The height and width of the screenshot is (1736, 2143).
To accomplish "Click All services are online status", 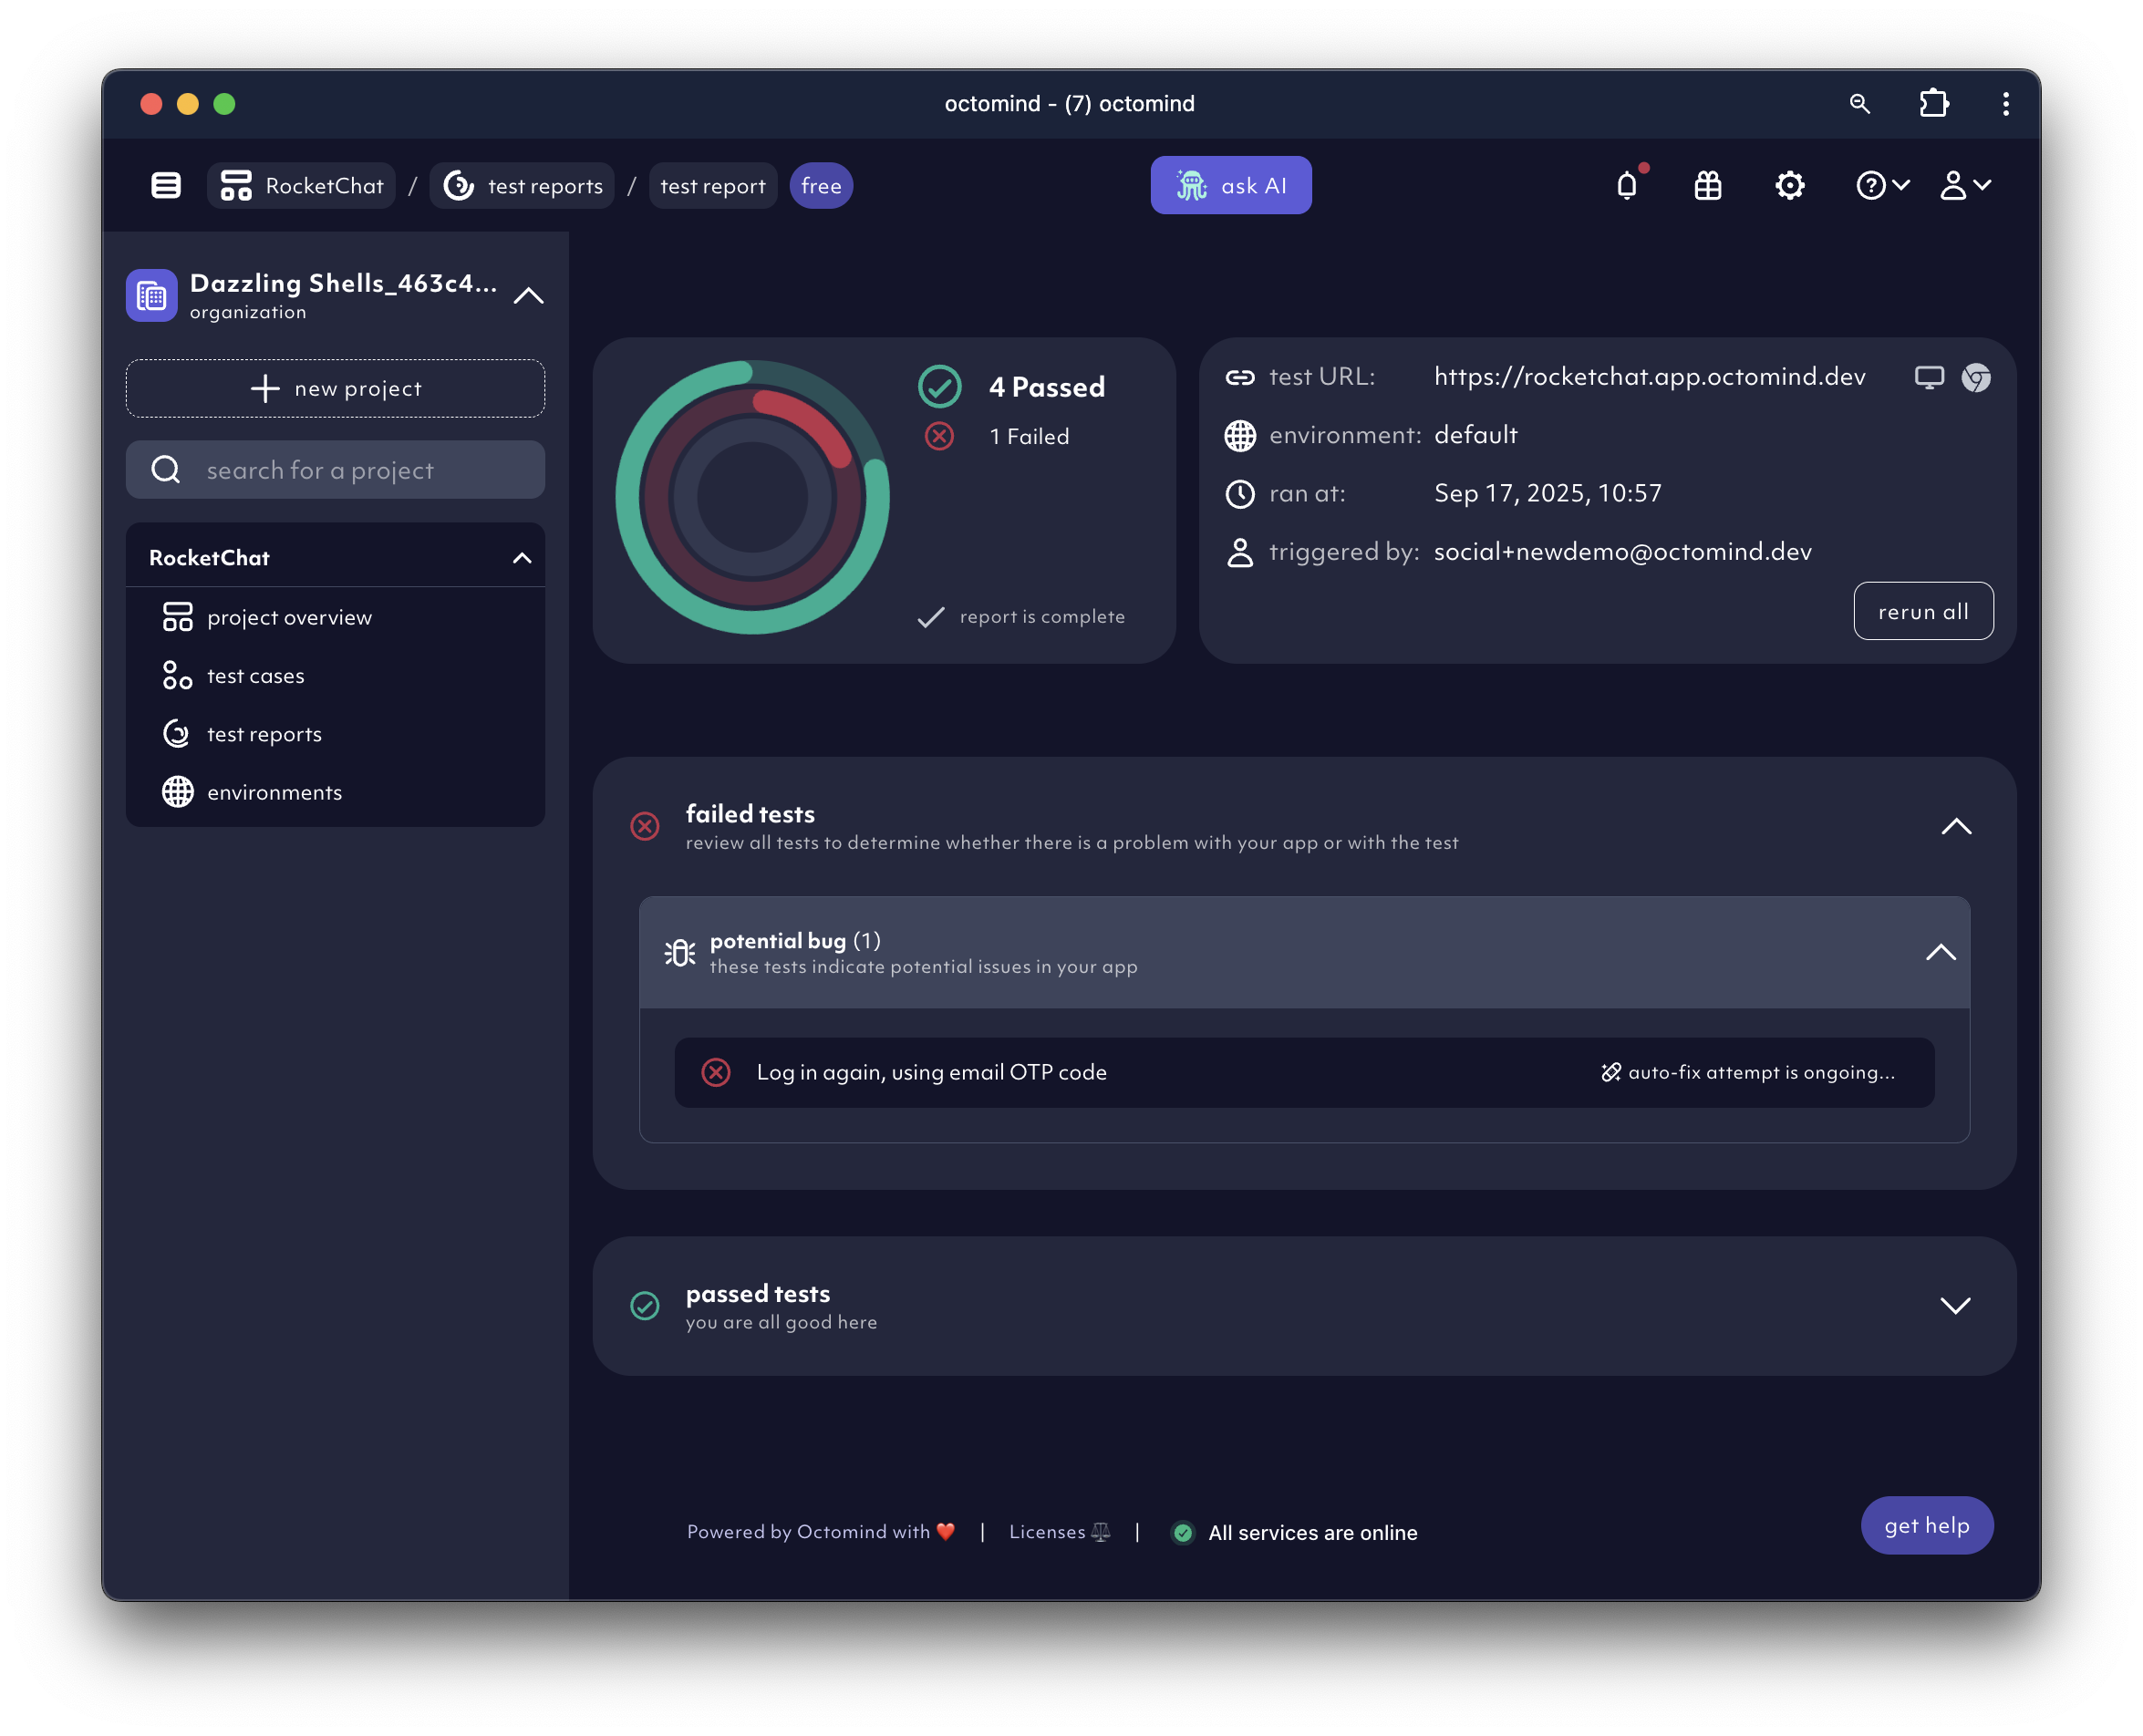I will coord(1294,1533).
